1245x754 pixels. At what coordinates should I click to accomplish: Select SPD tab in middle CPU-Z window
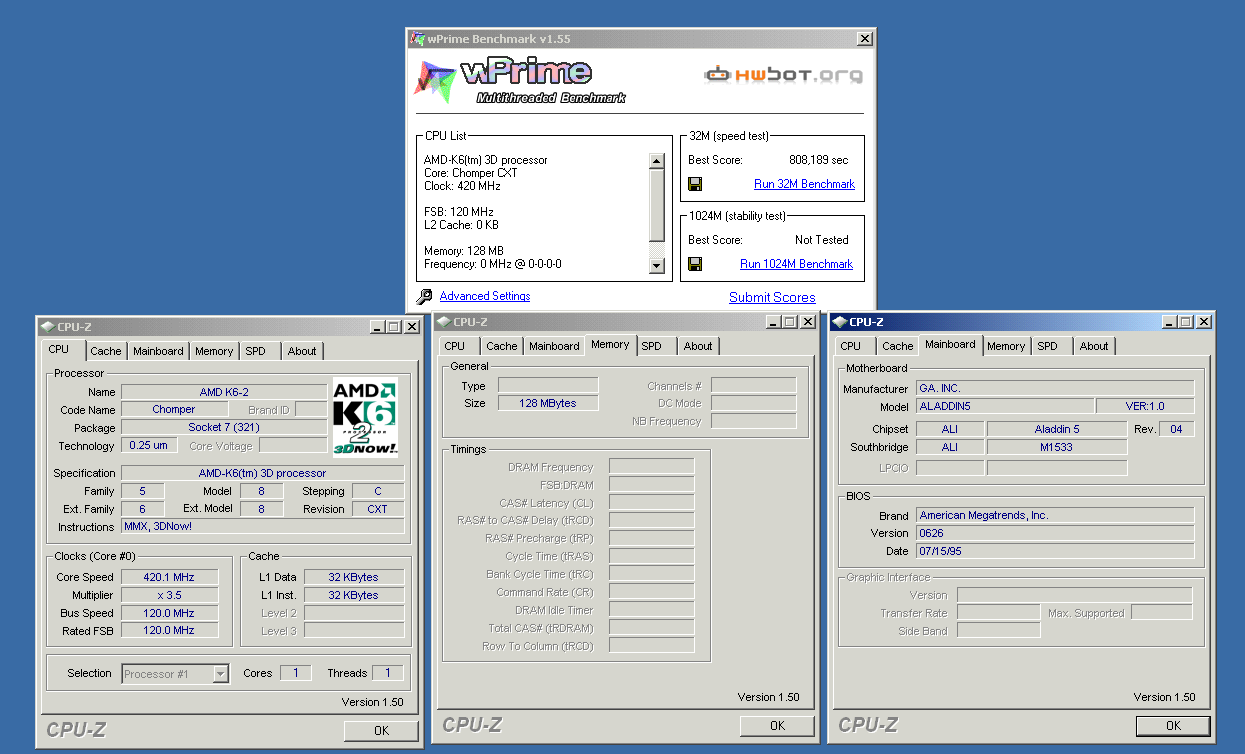pos(652,346)
